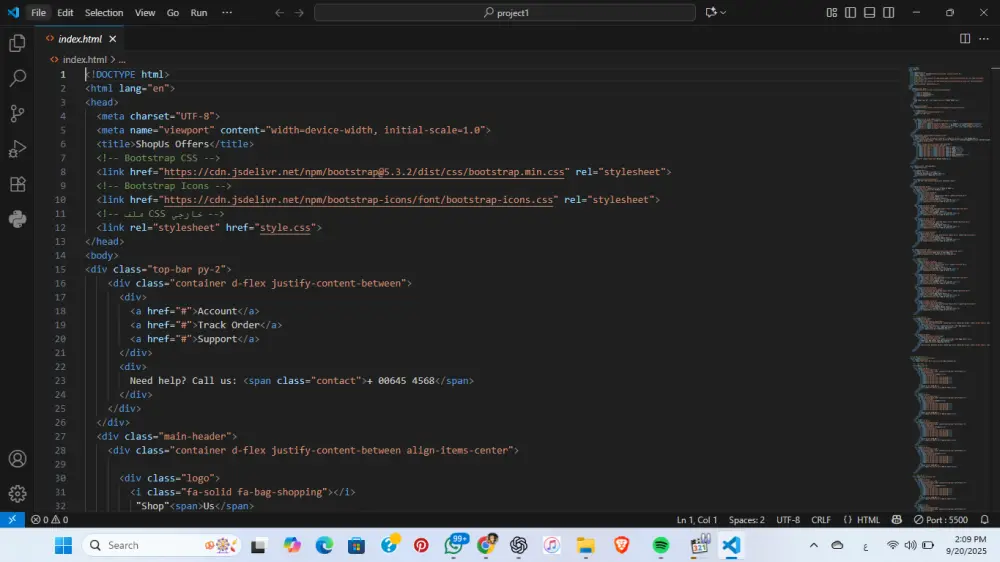Expand the Copilot chat dropdown arrow

724,13
